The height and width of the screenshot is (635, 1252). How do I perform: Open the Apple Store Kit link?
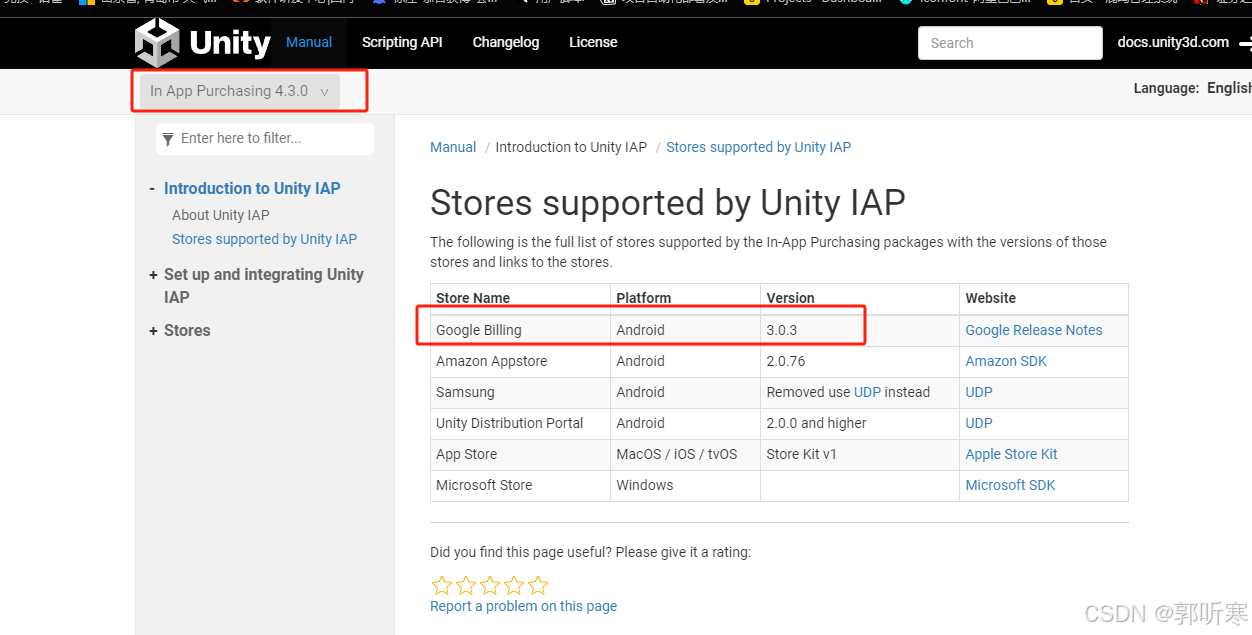pyautogui.click(x=1011, y=454)
